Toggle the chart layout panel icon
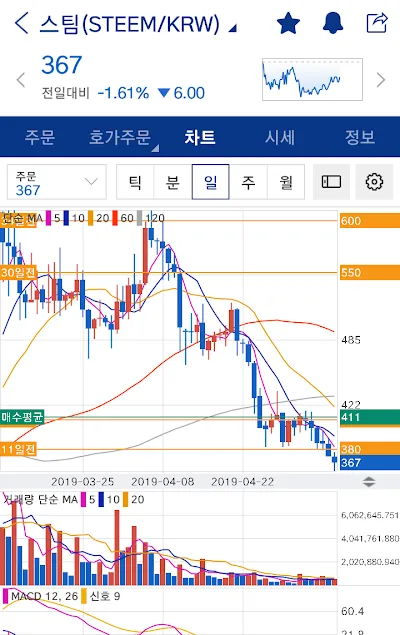 pos(332,182)
